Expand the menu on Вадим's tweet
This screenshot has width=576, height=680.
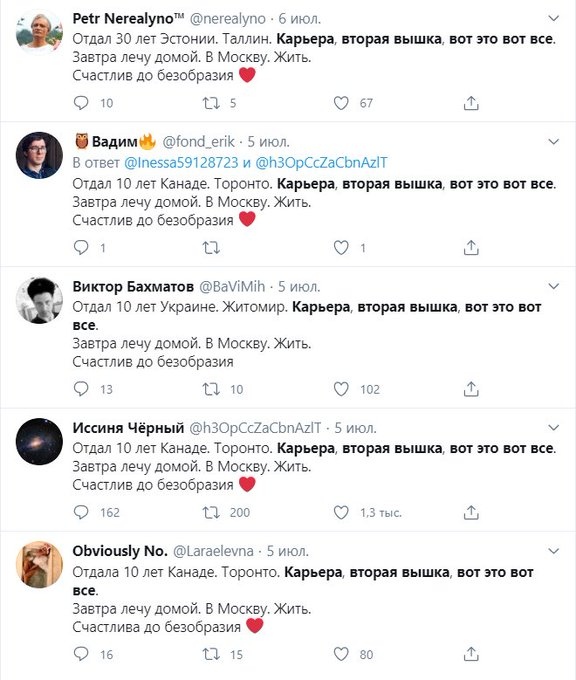click(554, 142)
